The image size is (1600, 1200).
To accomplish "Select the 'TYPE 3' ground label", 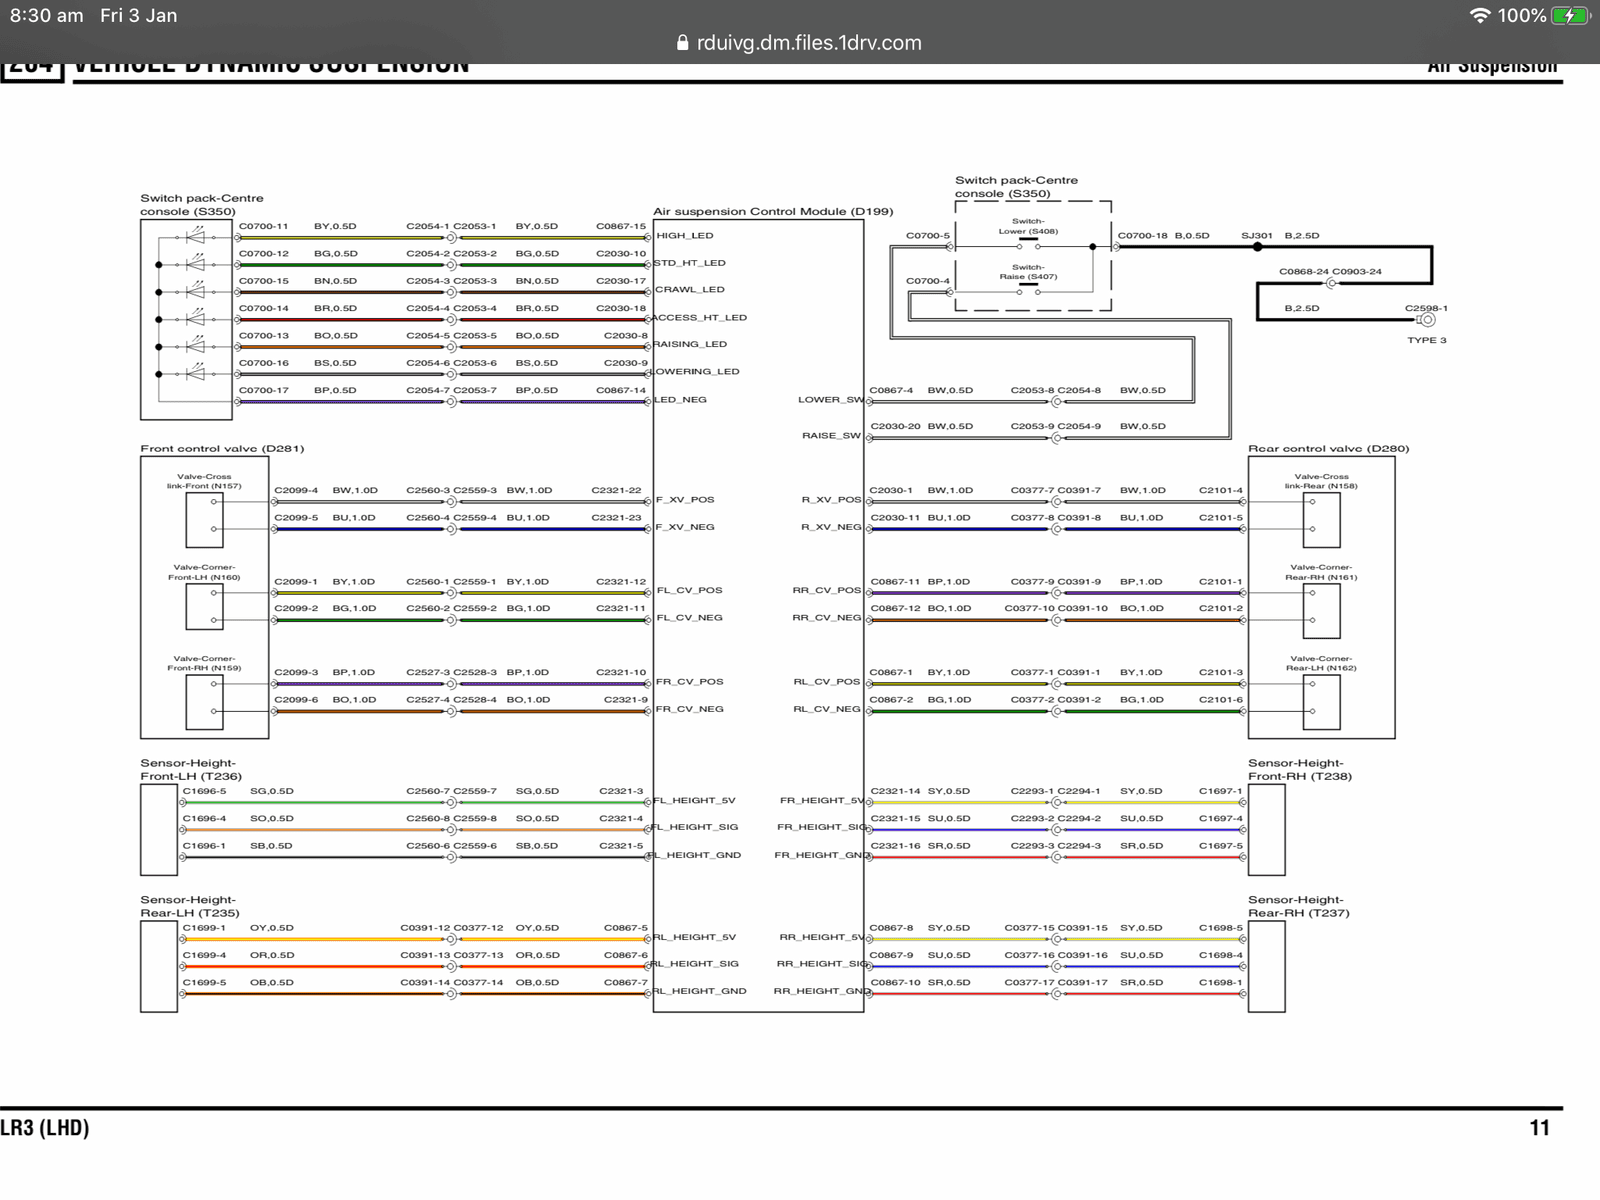I will [x=1427, y=341].
